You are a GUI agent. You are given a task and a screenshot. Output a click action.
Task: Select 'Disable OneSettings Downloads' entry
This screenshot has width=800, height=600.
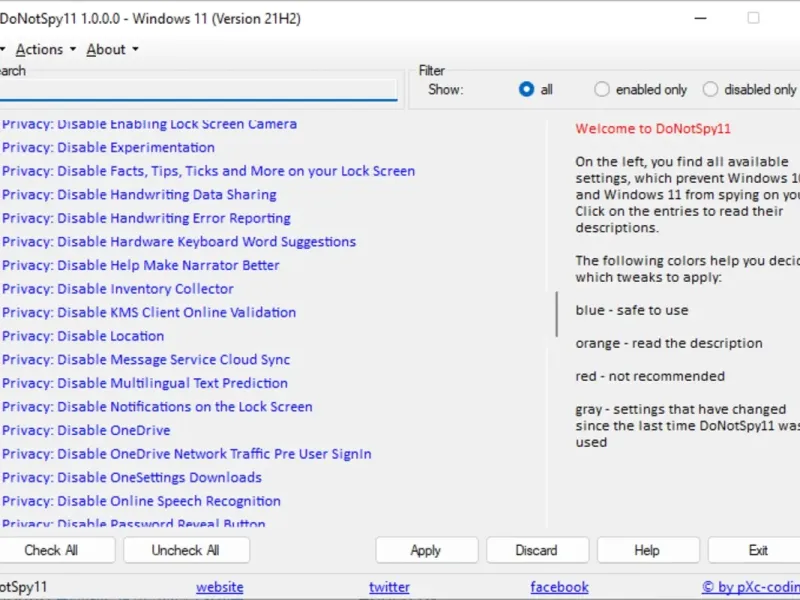pyautogui.click(x=132, y=477)
